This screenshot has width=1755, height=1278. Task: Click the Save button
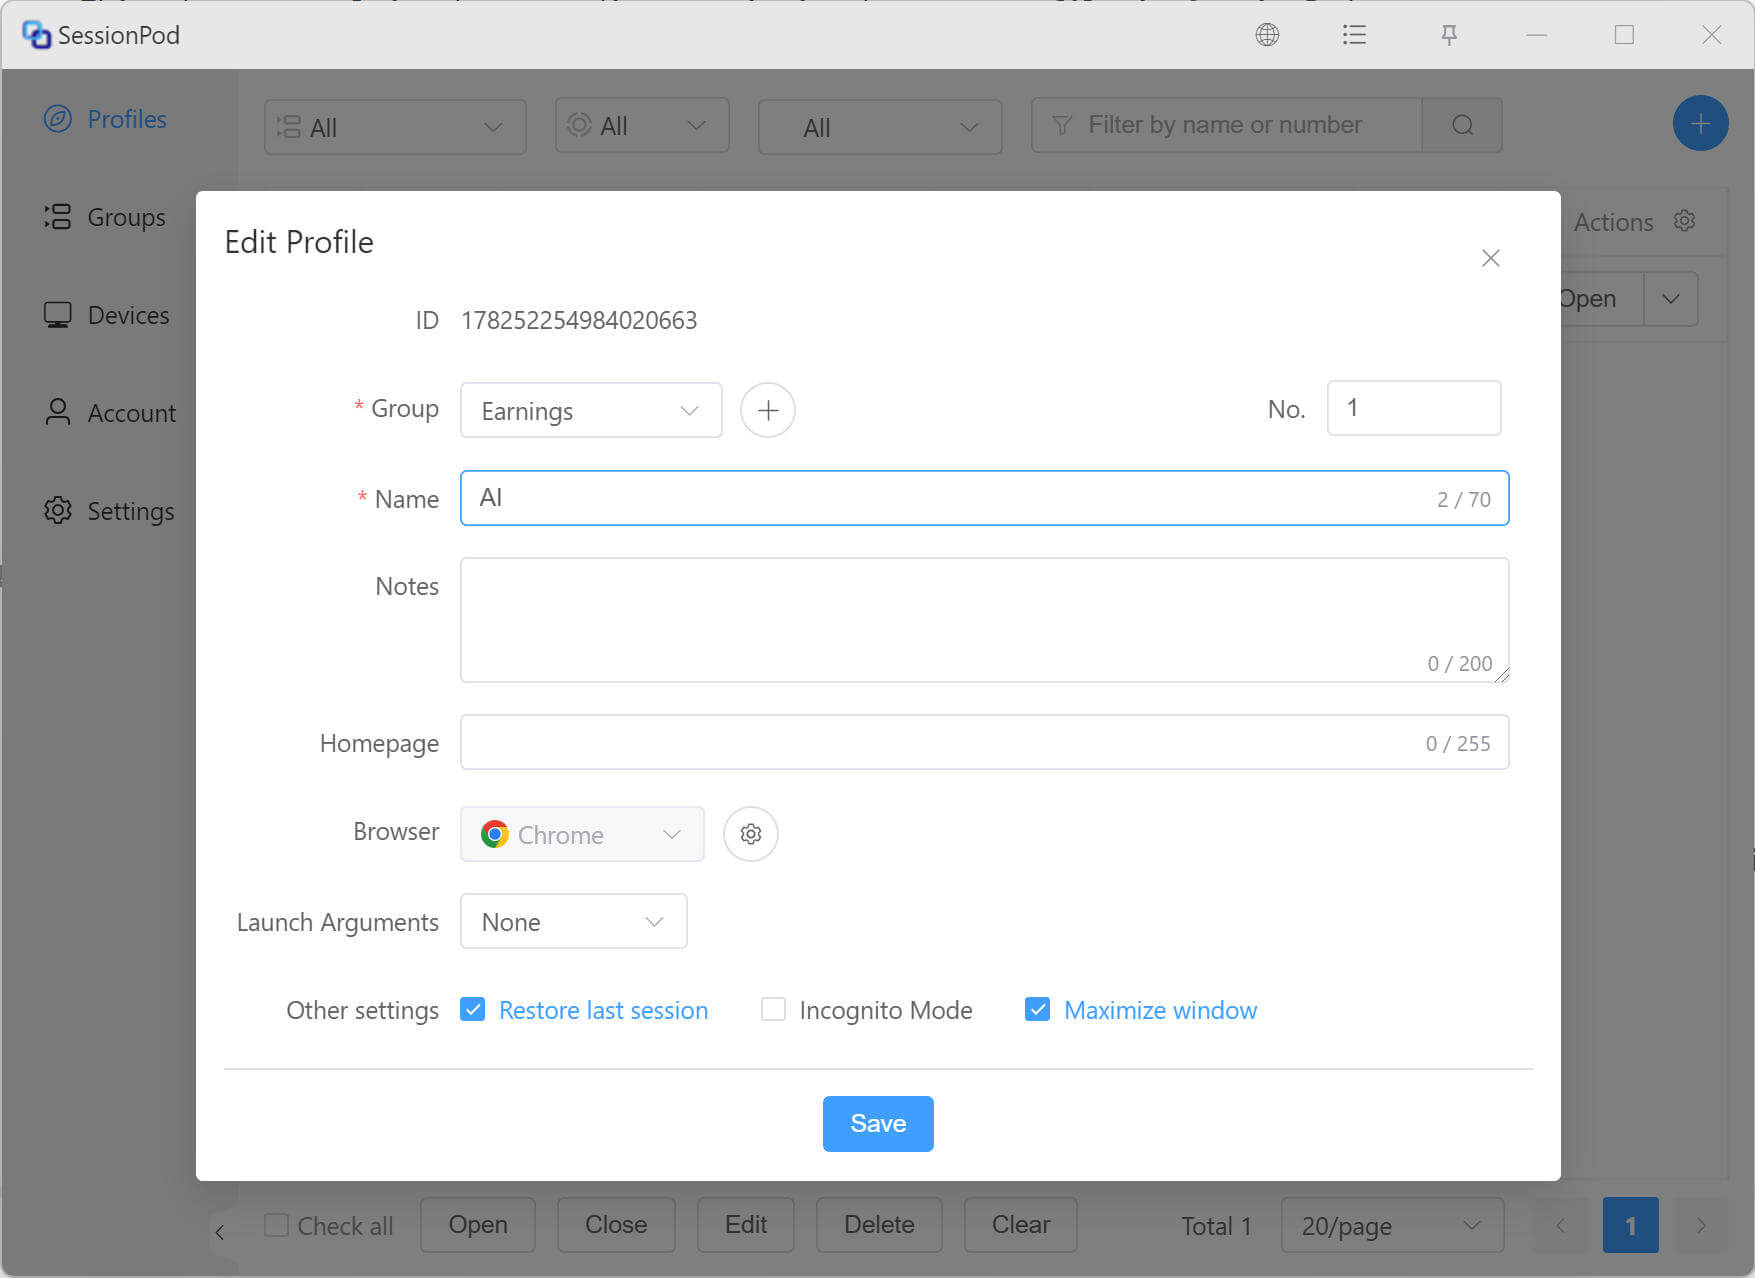pos(878,1123)
